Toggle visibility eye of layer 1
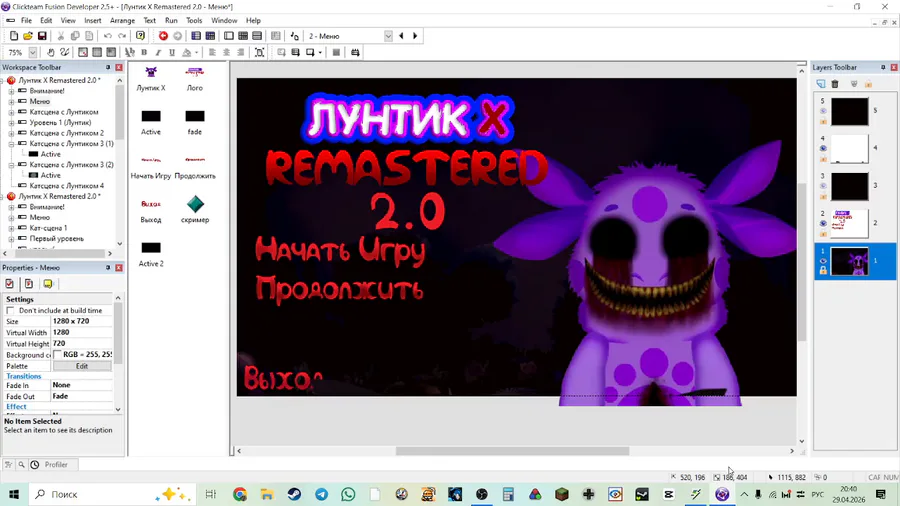 coord(823,261)
